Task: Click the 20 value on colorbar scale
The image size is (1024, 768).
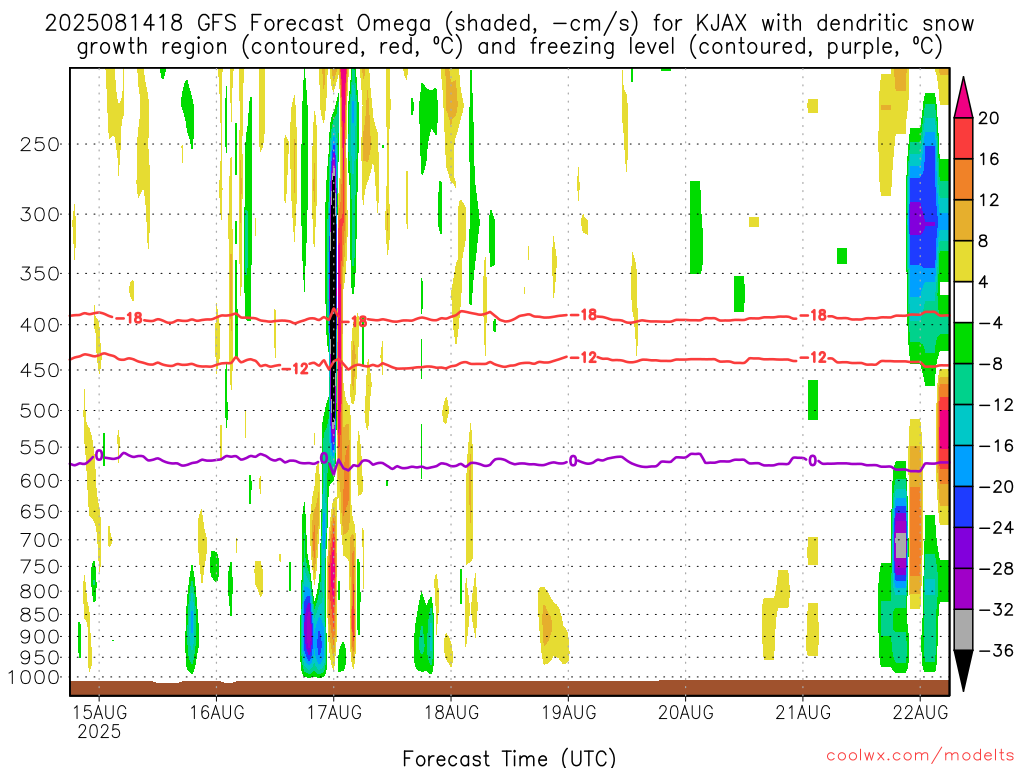Action: (x=989, y=119)
